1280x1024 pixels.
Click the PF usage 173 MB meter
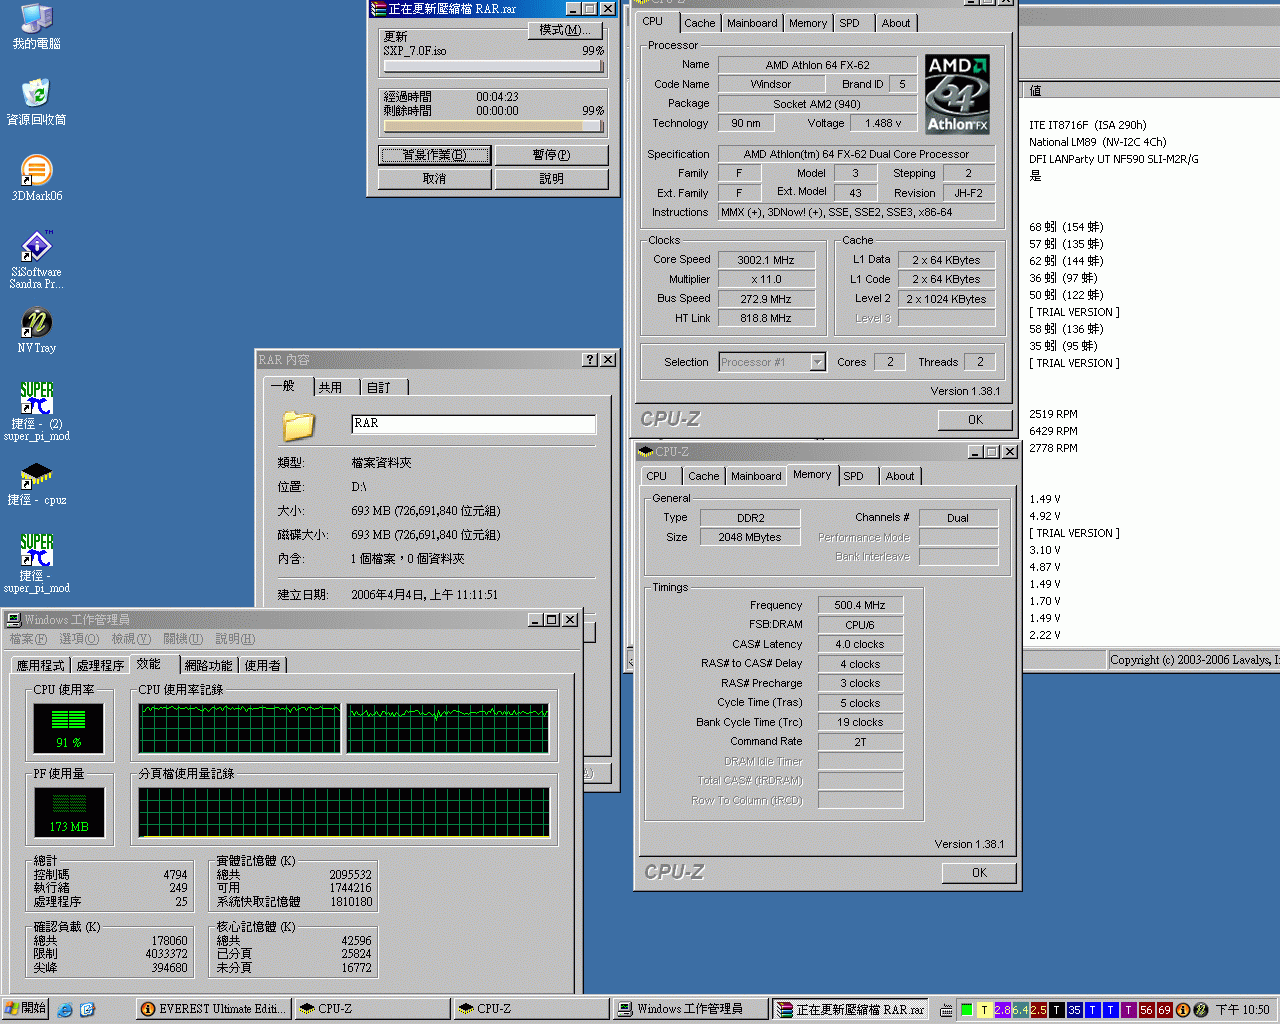tap(69, 812)
